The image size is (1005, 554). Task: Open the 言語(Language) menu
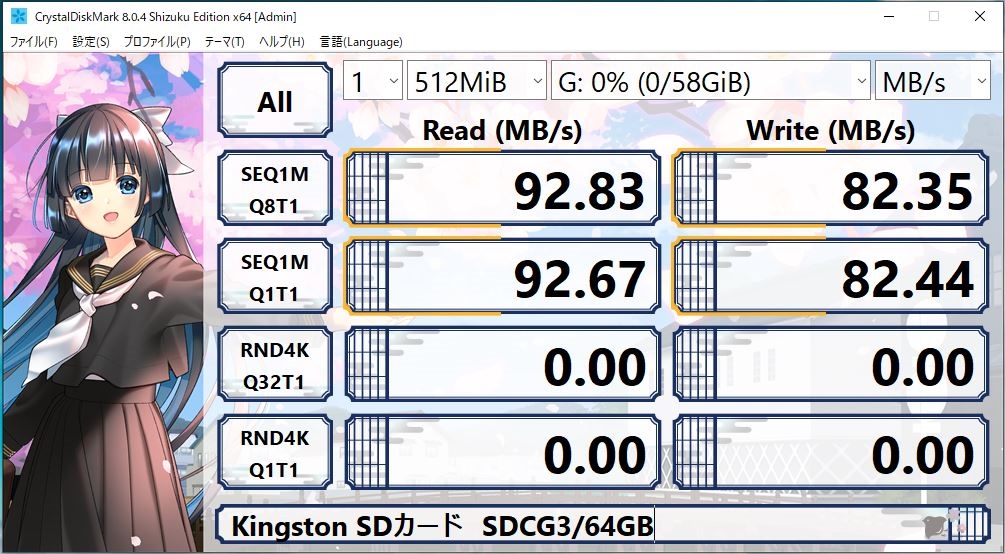point(361,42)
